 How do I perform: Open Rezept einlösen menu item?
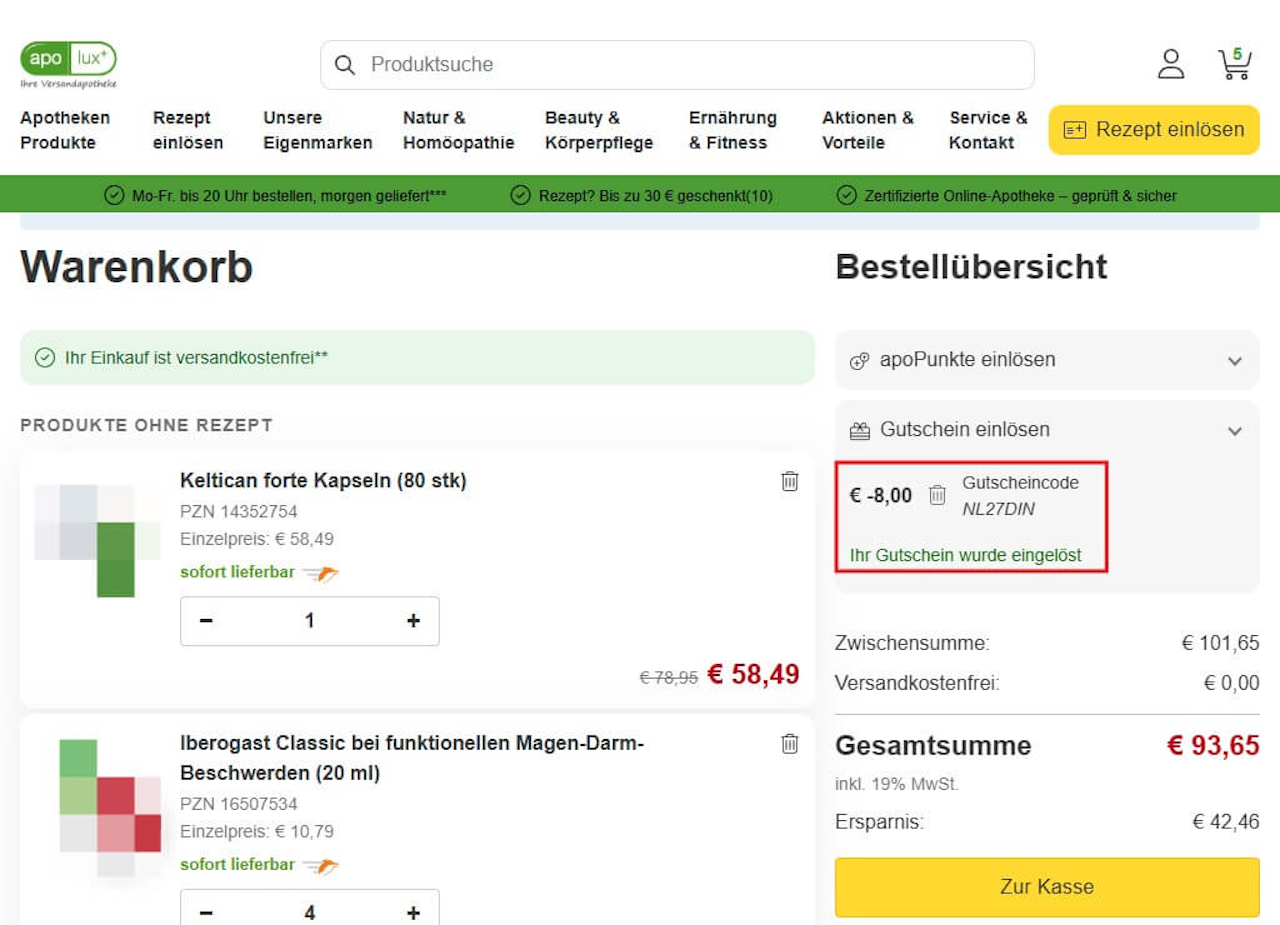[x=188, y=130]
